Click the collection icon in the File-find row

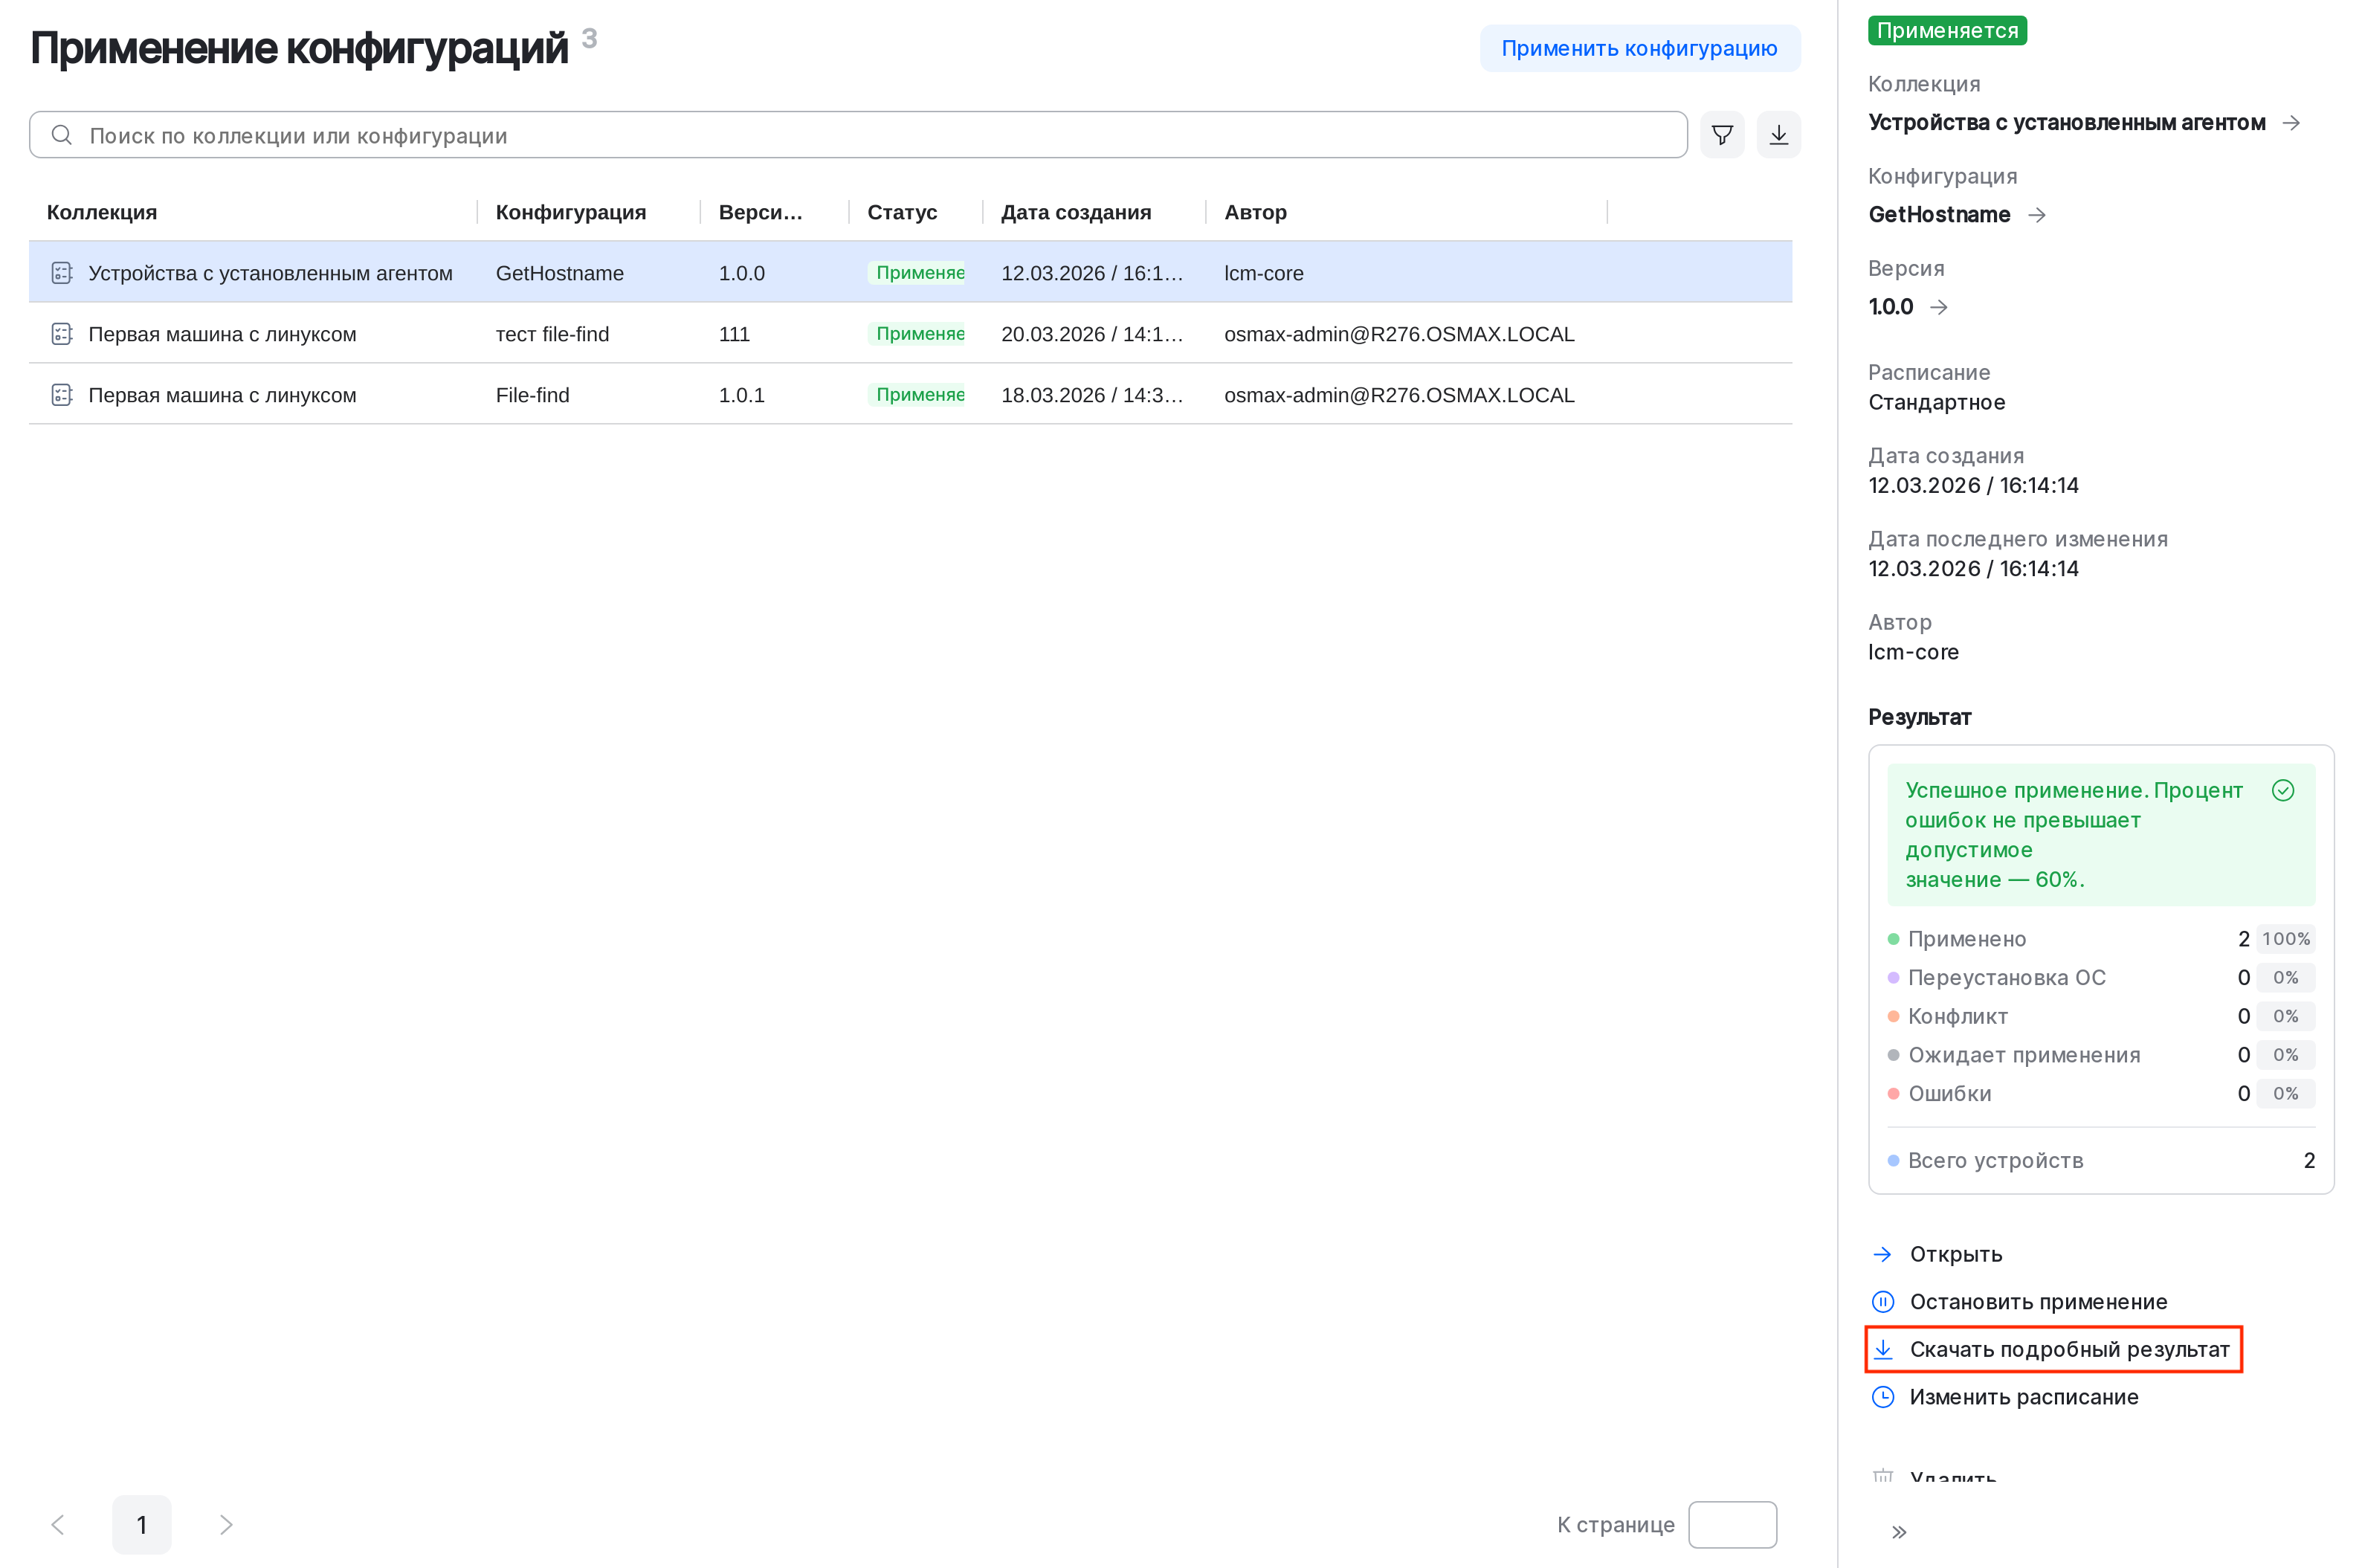point(61,393)
